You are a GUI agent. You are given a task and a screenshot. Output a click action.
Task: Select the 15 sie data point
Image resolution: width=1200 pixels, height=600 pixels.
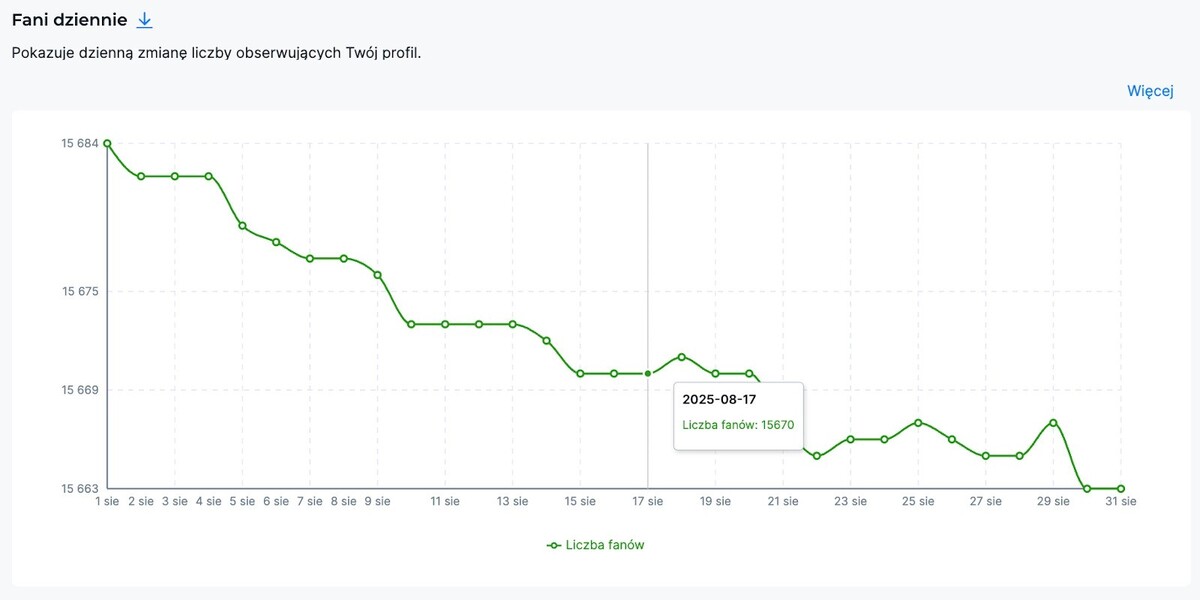coord(580,374)
